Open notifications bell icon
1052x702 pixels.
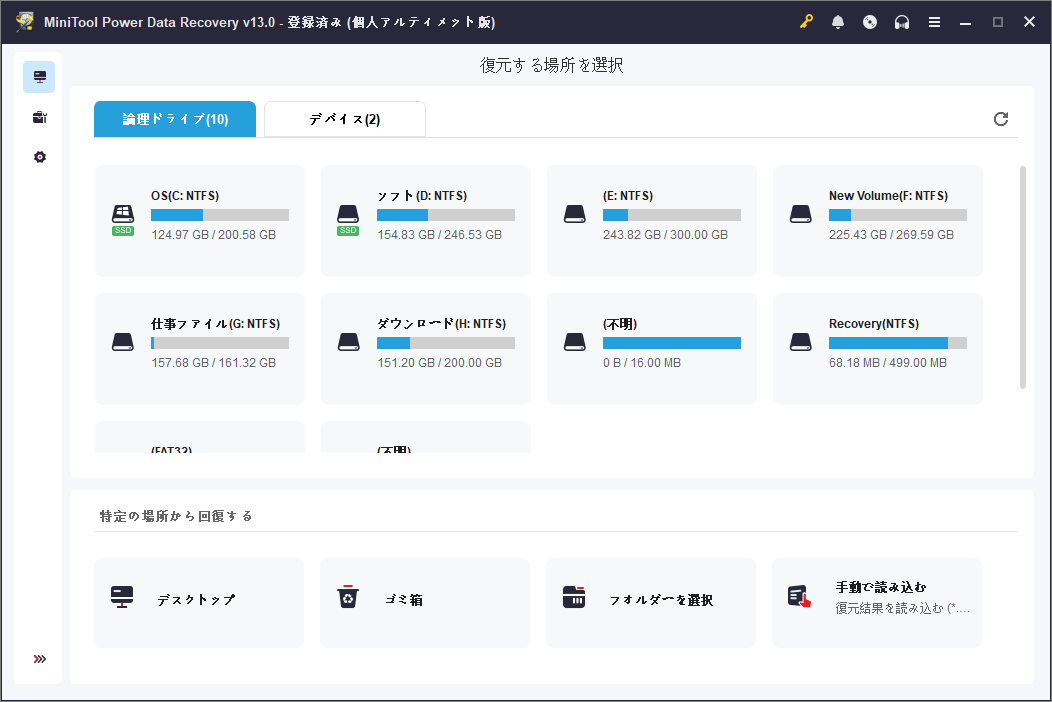(838, 22)
